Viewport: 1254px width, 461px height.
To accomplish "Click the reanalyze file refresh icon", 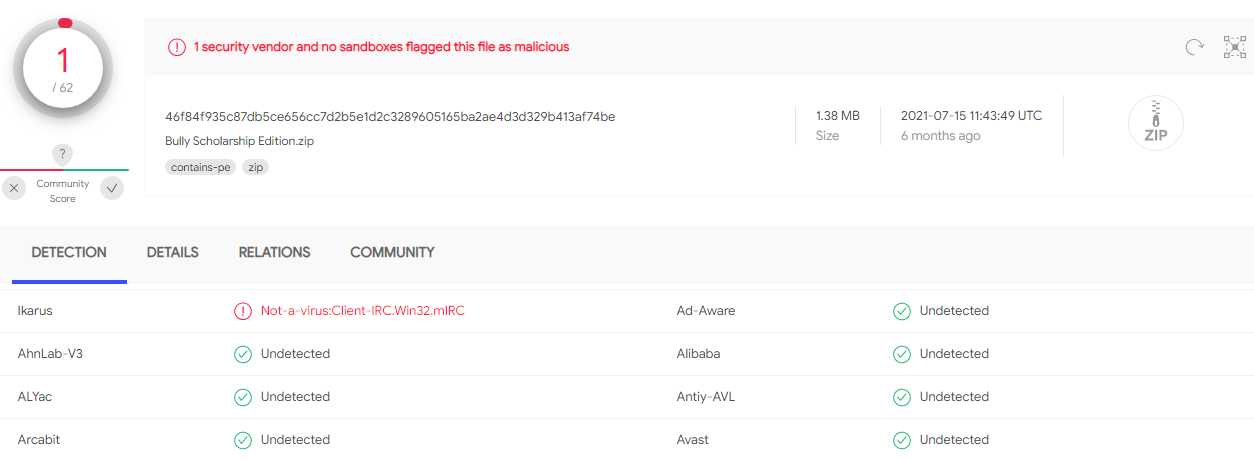I will 1194,47.
